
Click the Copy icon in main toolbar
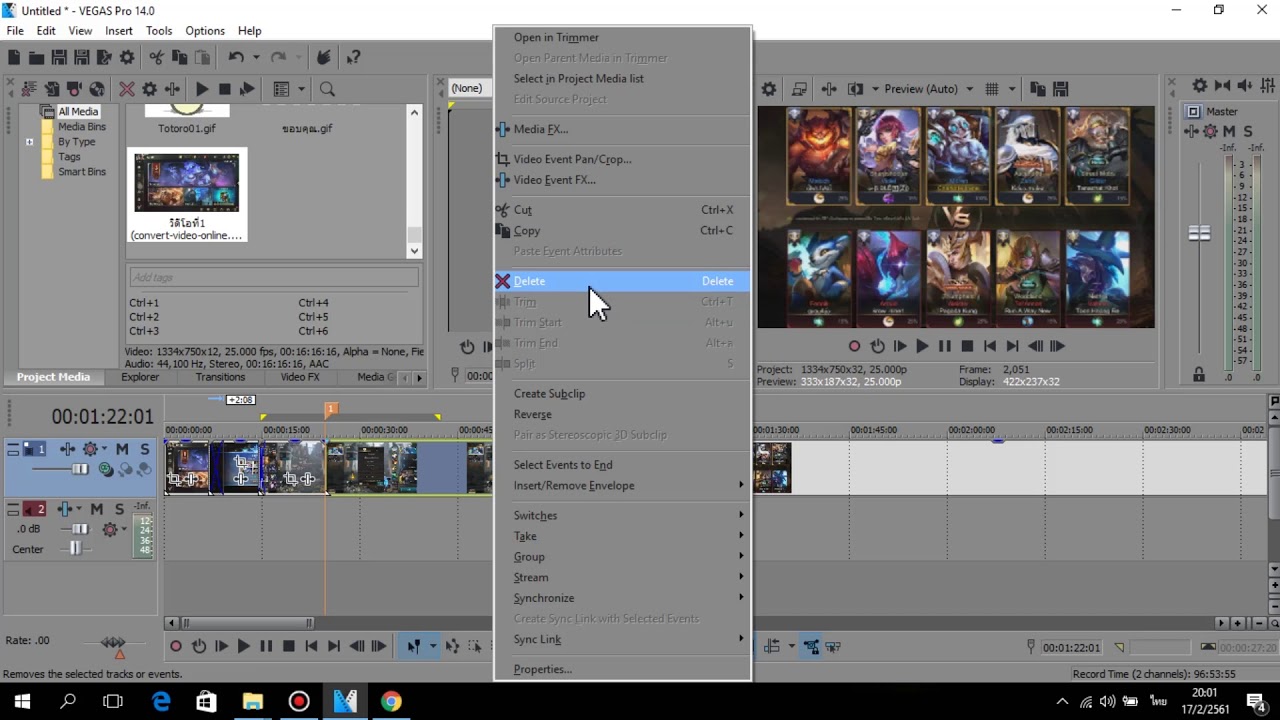(x=180, y=58)
